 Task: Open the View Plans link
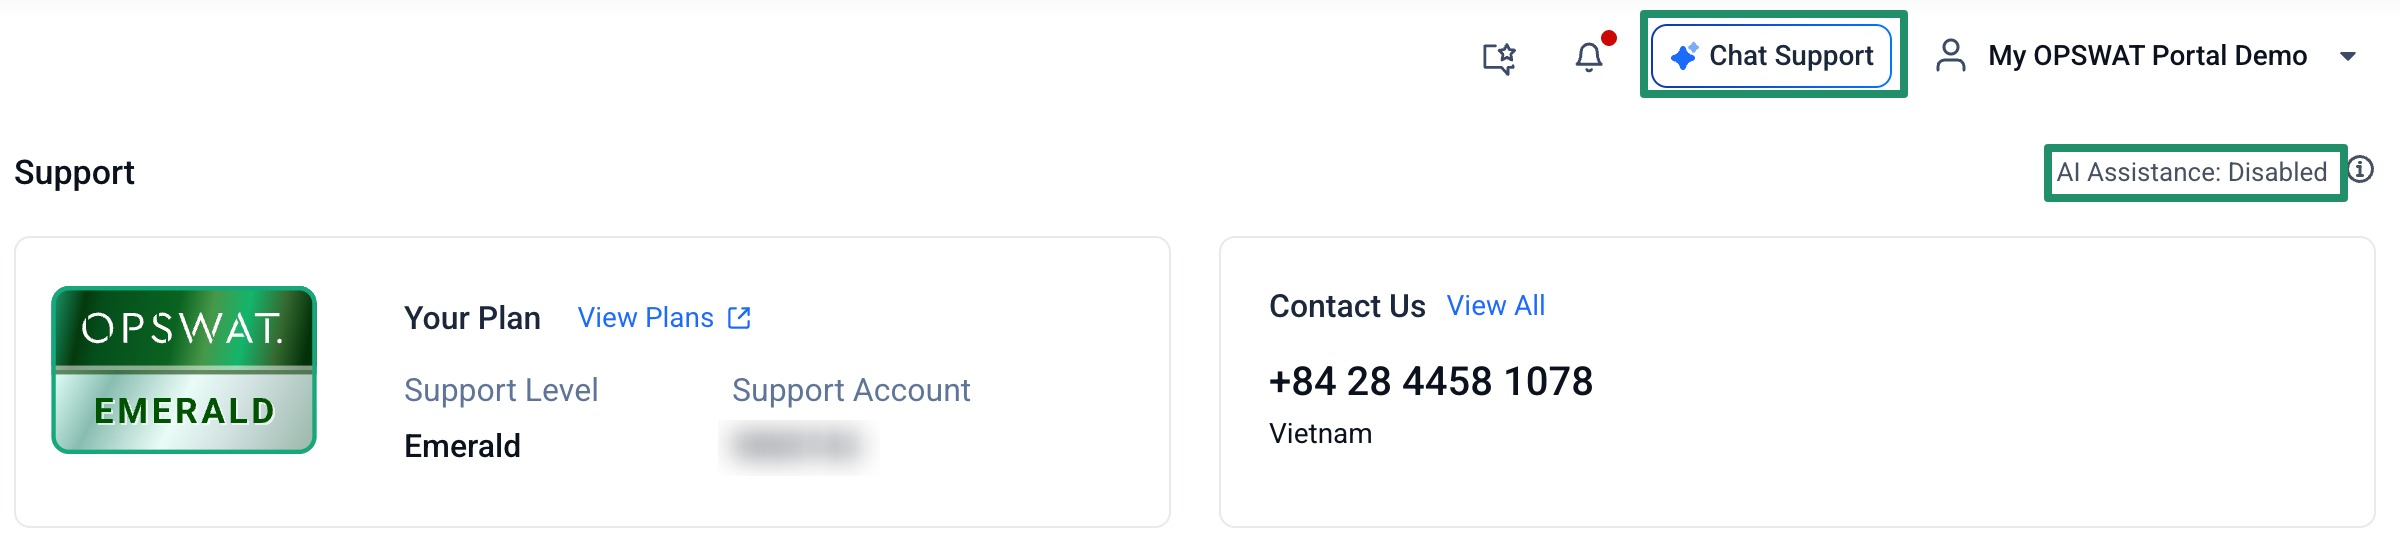pyautogui.click(x=646, y=318)
